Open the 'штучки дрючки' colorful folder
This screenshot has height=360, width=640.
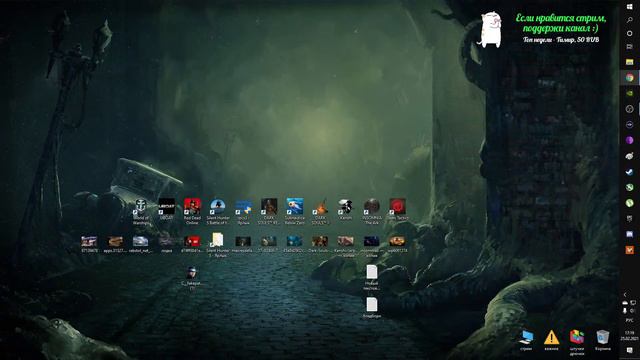pos(577,342)
